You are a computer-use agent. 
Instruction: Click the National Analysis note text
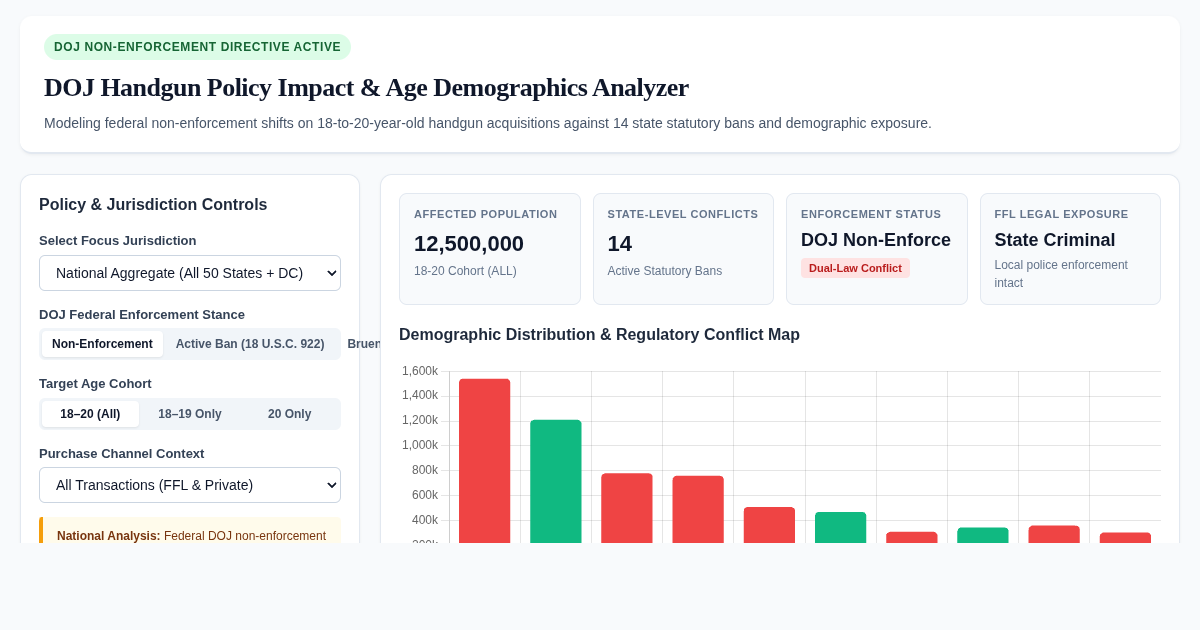[x=191, y=535]
